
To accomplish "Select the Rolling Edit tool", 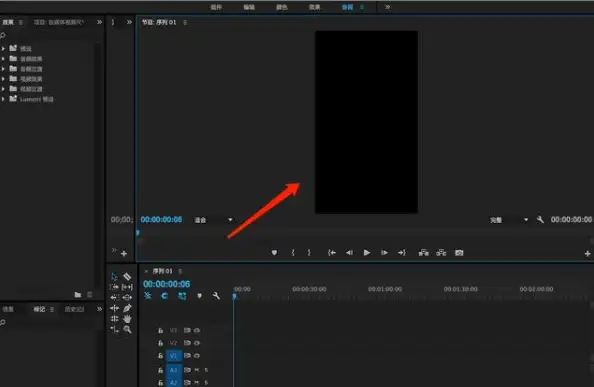I will (114, 319).
